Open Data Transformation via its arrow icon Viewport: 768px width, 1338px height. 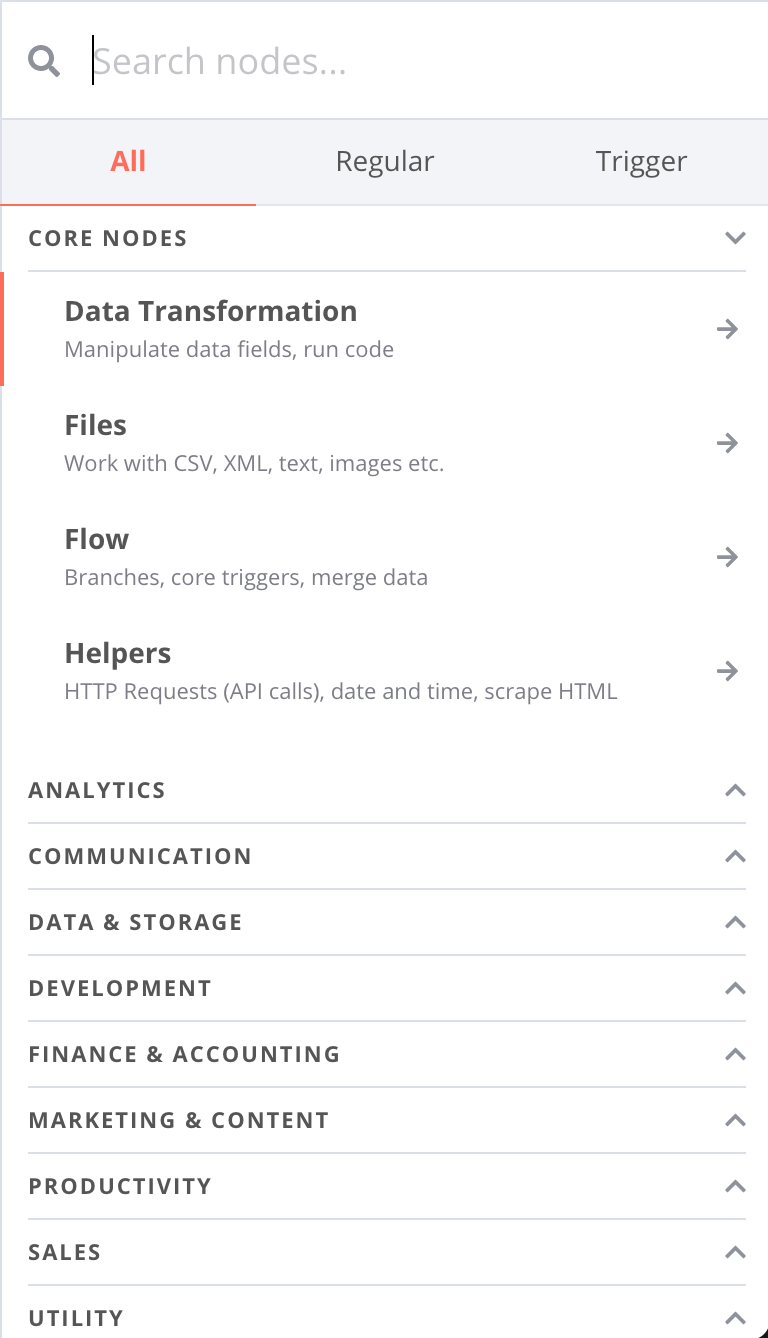(728, 328)
